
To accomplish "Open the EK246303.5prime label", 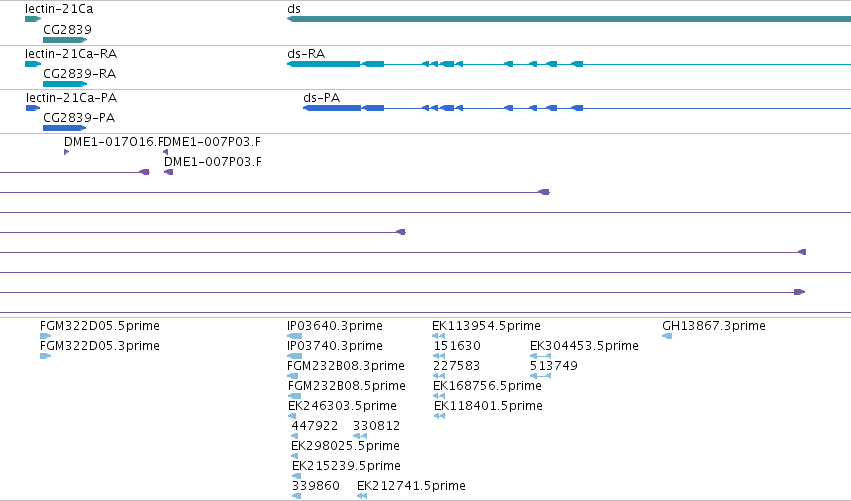I will (342, 405).
